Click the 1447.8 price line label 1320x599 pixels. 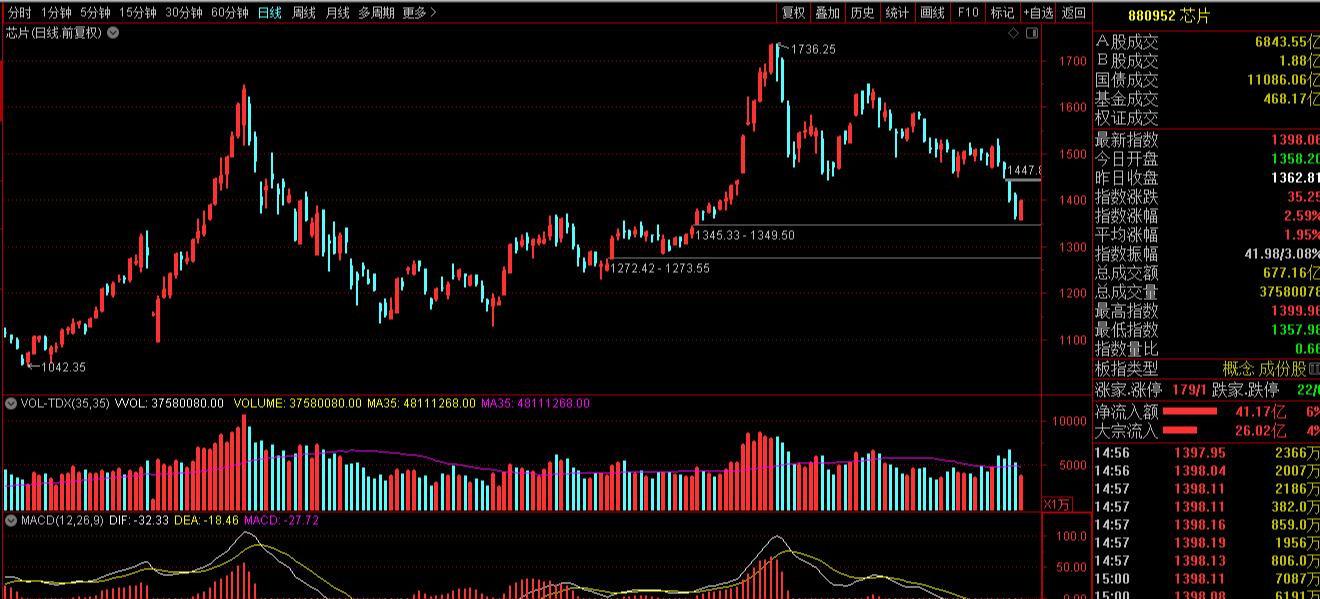click(x=1024, y=170)
